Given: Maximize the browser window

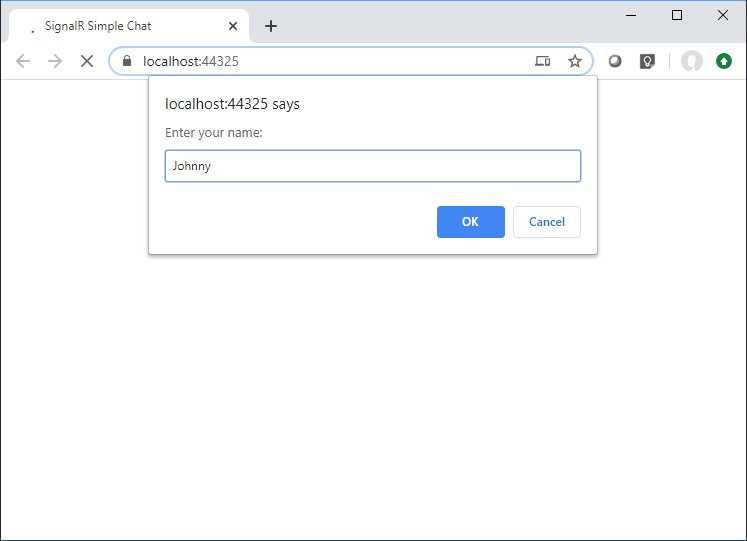Looking at the screenshot, I should click(676, 15).
